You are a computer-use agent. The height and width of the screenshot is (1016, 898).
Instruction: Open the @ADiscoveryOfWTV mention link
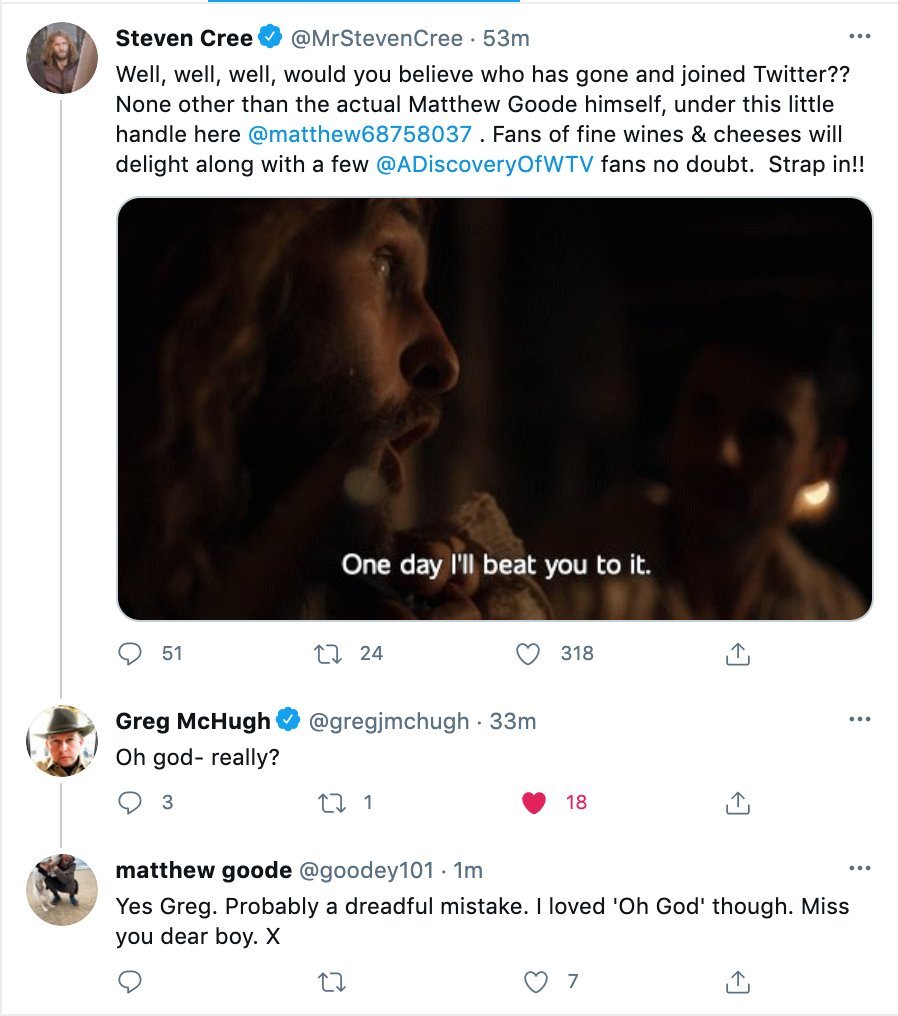pos(483,166)
